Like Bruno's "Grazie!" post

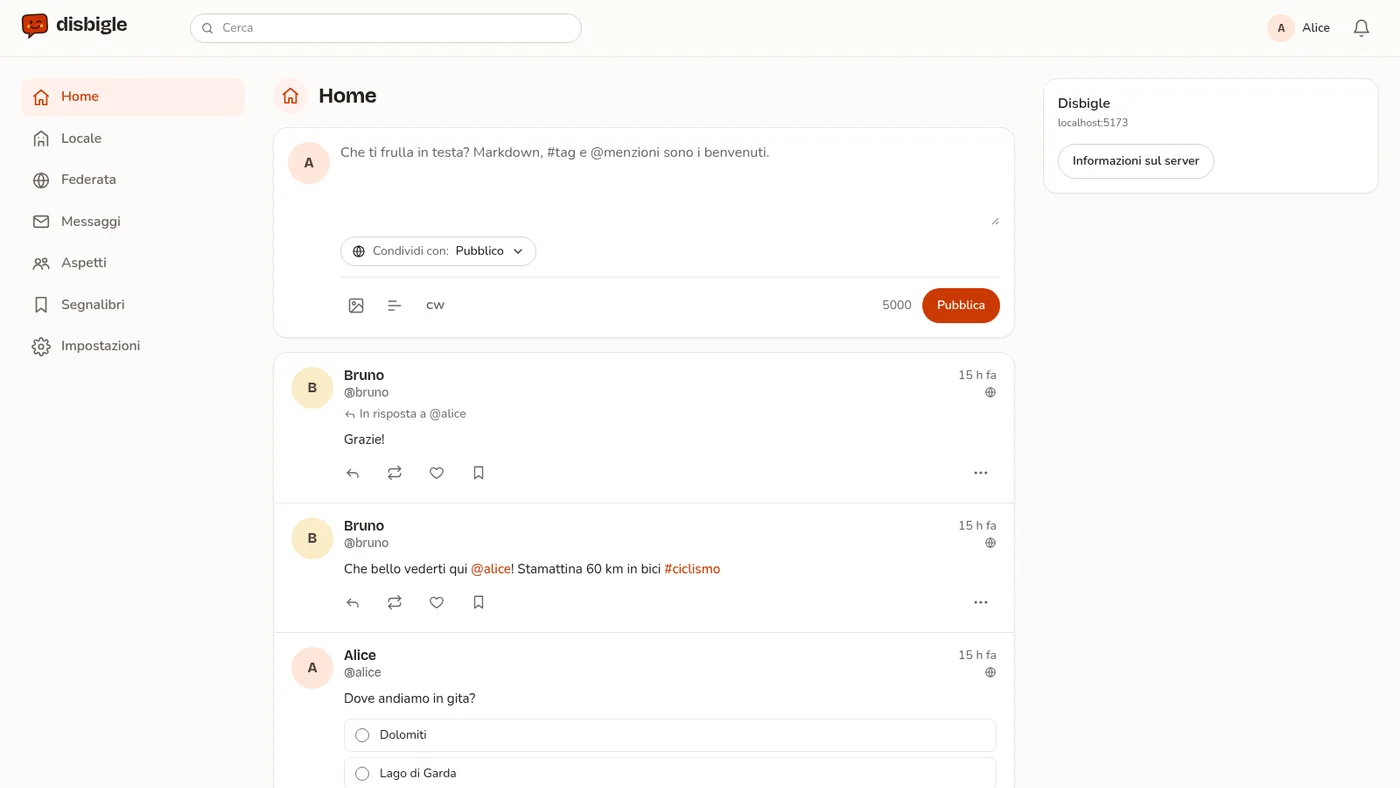(437, 473)
